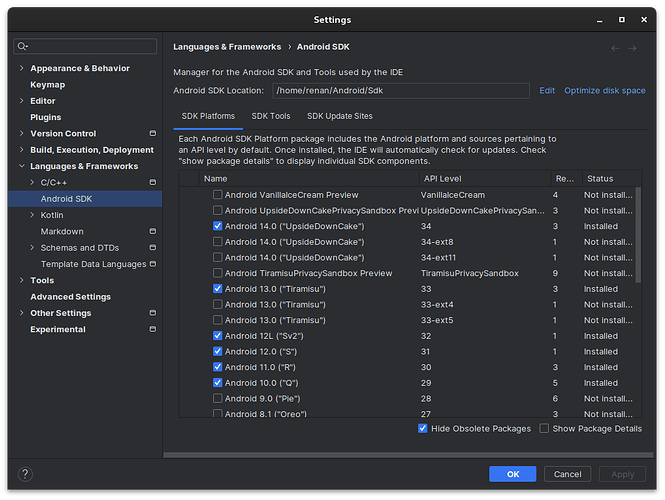This screenshot has height=500, width=665.
Task: Uncheck Android 14.0 API 34 checkbox
Action: [x=218, y=226]
